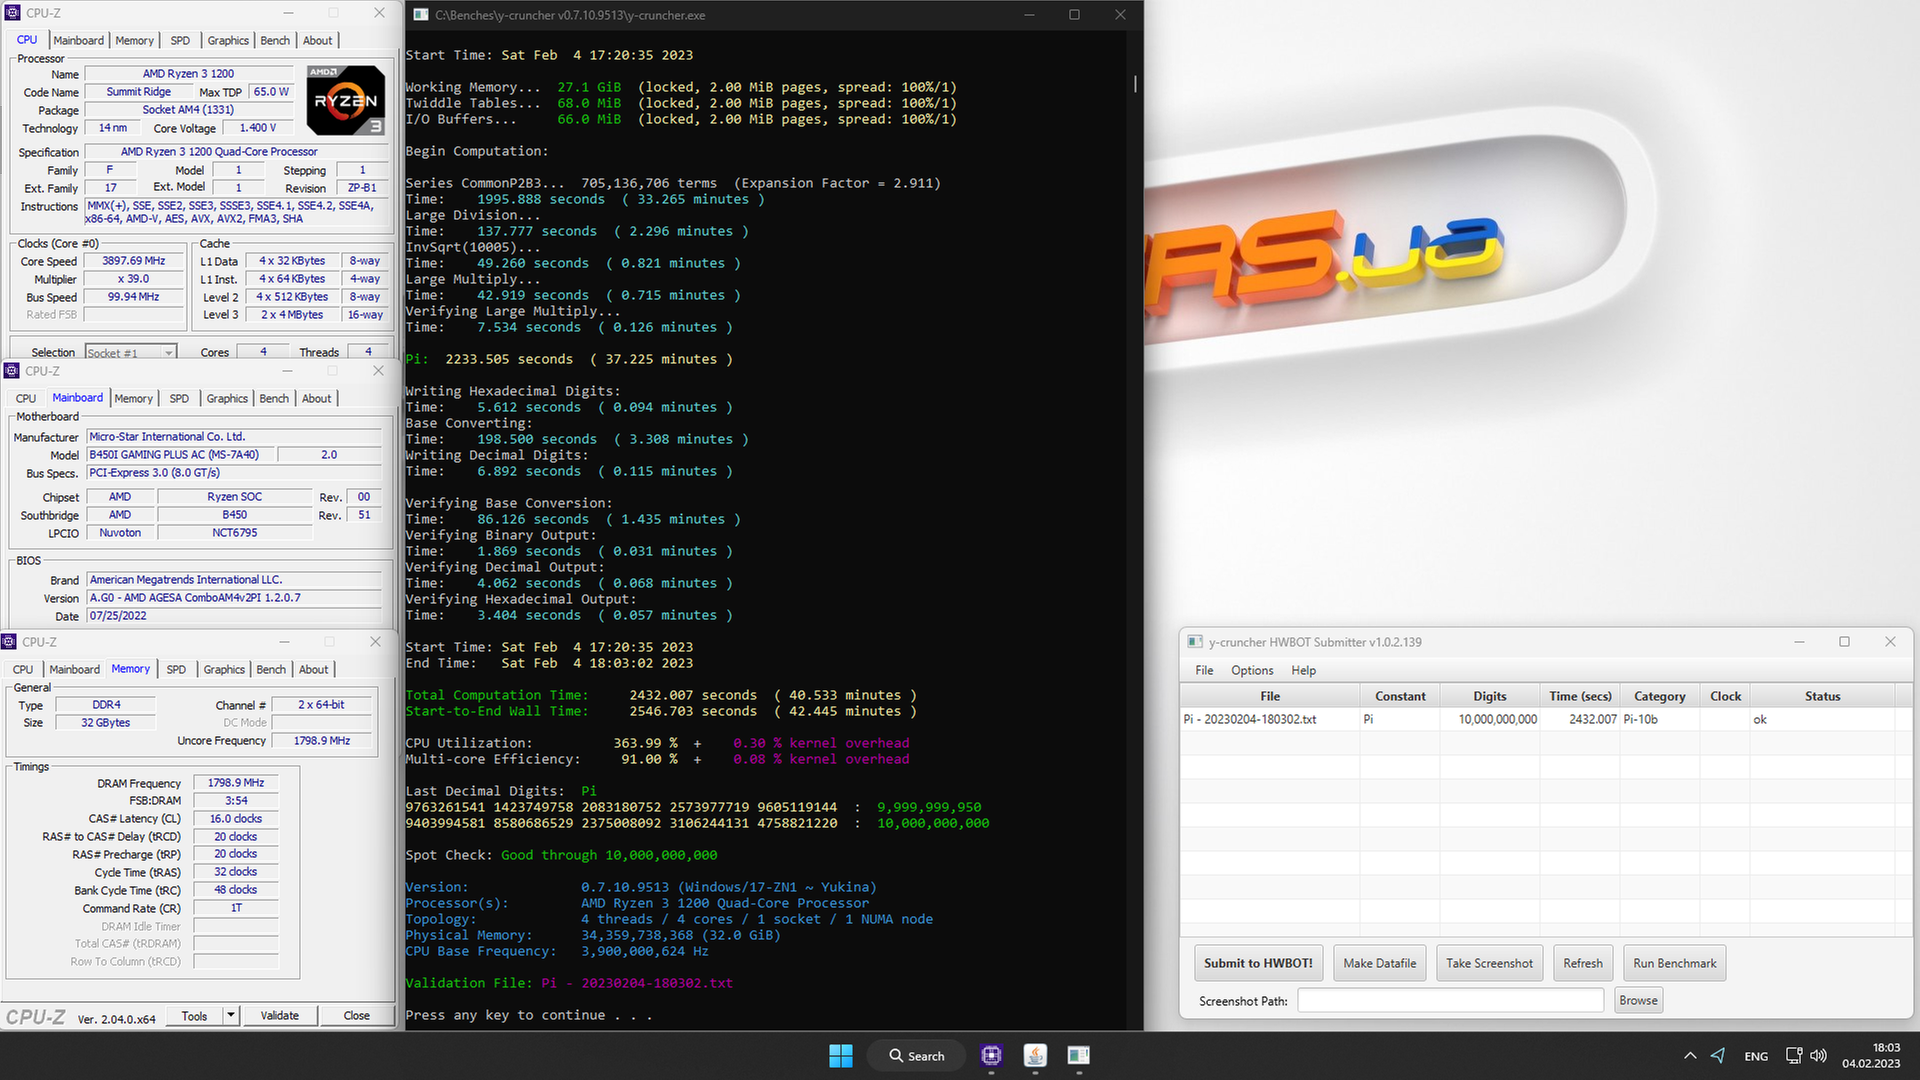The image size is (1920, 1080).
Task: Click the Constant column header
Action: [x=1400, y=696]
